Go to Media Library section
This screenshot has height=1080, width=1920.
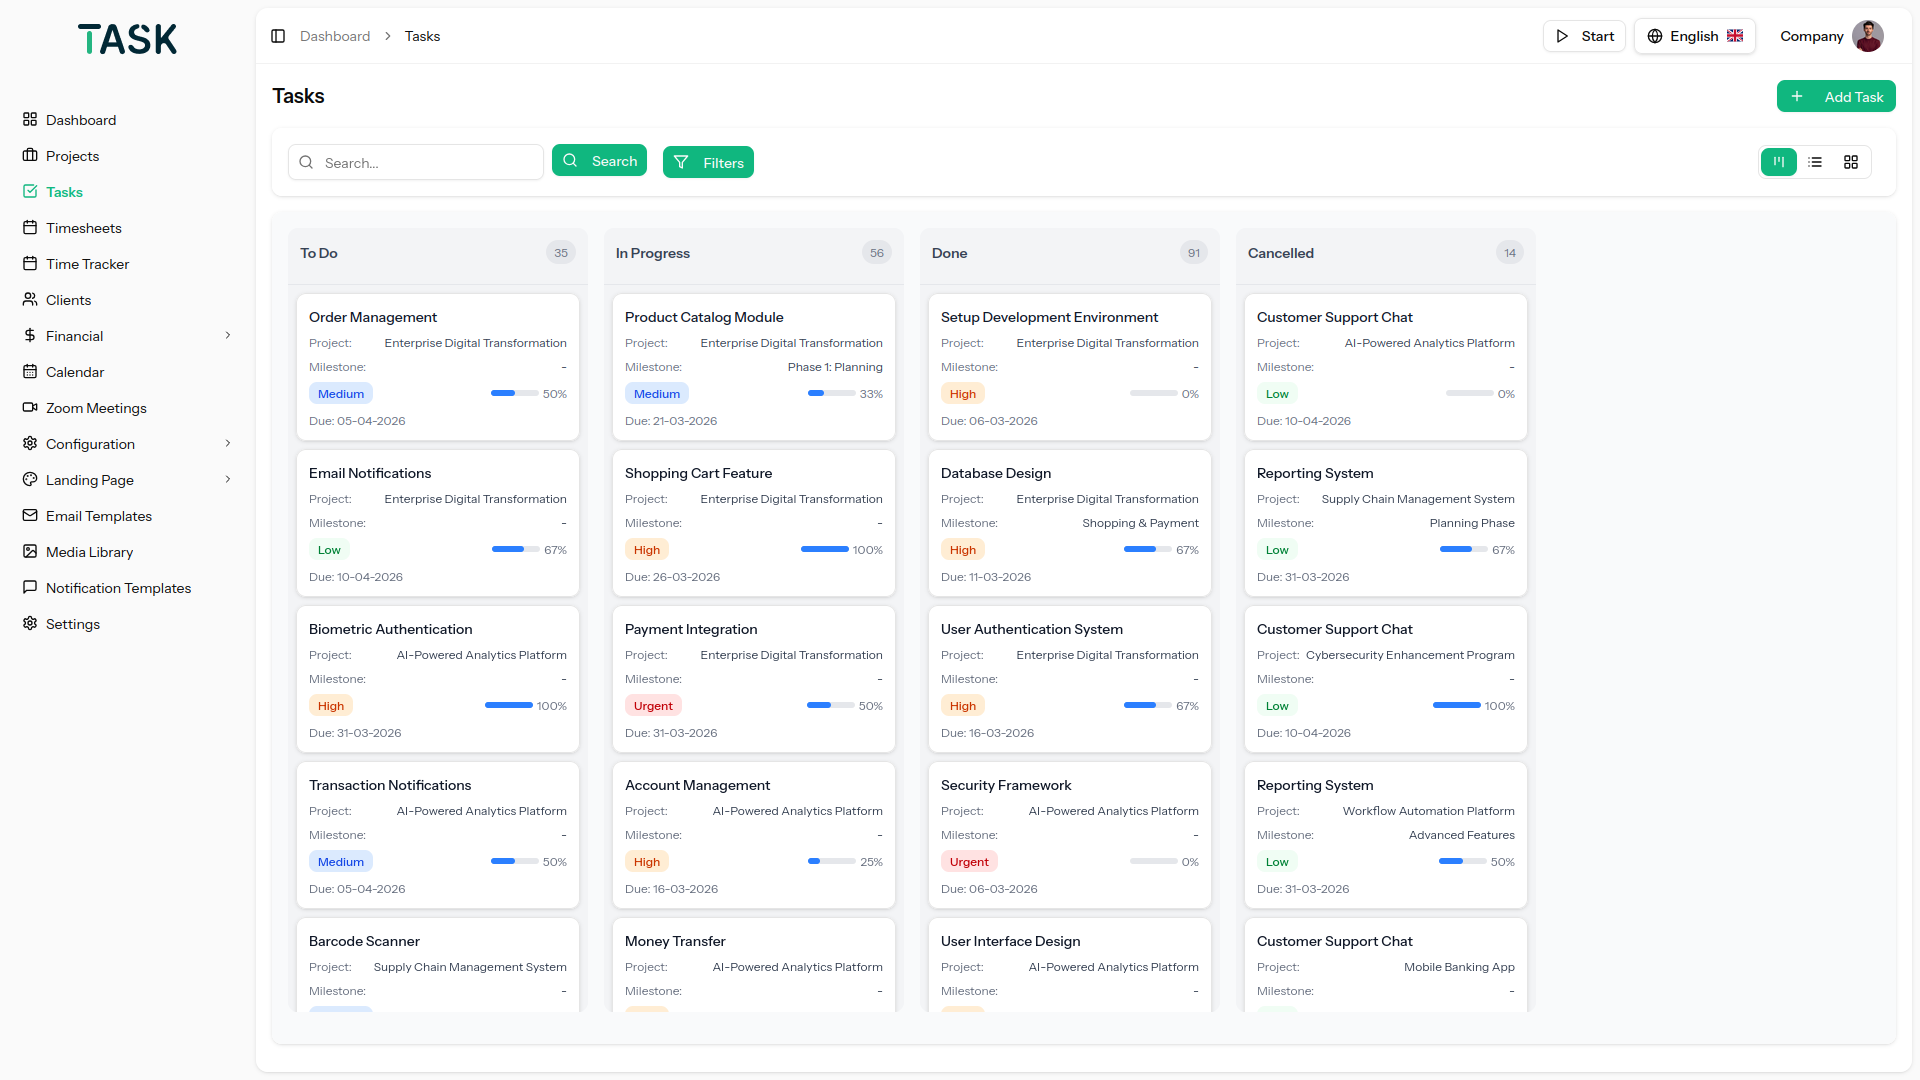(x=89, y=552)
